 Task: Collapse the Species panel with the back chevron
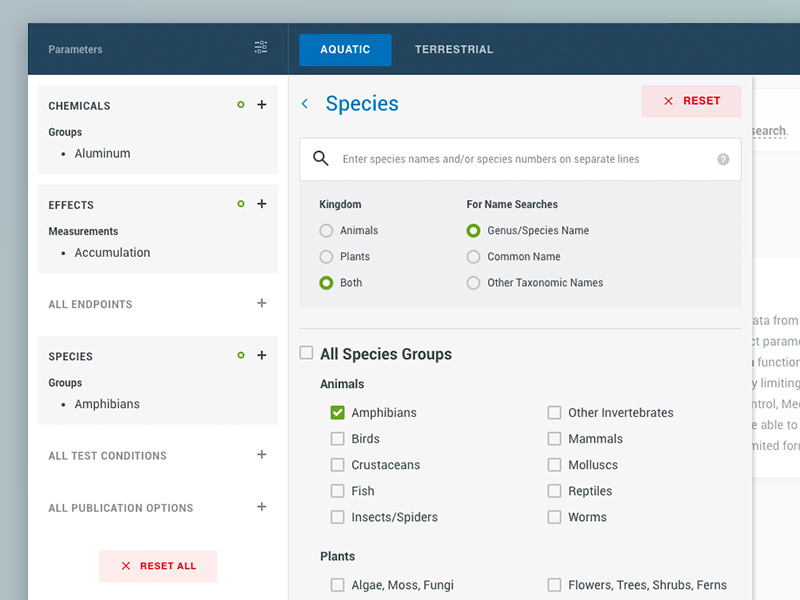305,103
